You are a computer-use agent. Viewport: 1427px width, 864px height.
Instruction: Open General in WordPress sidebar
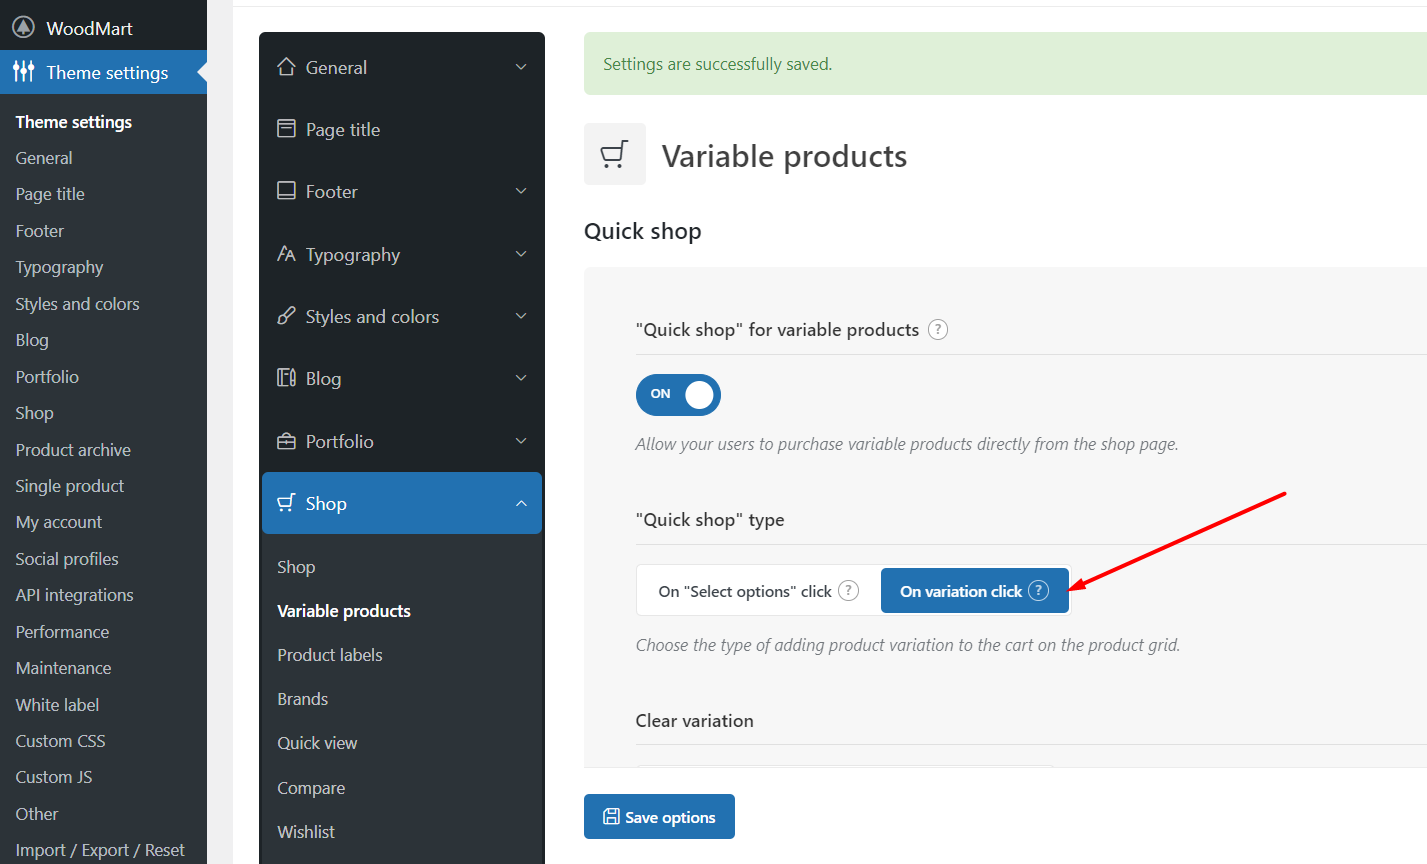point(44,158)
